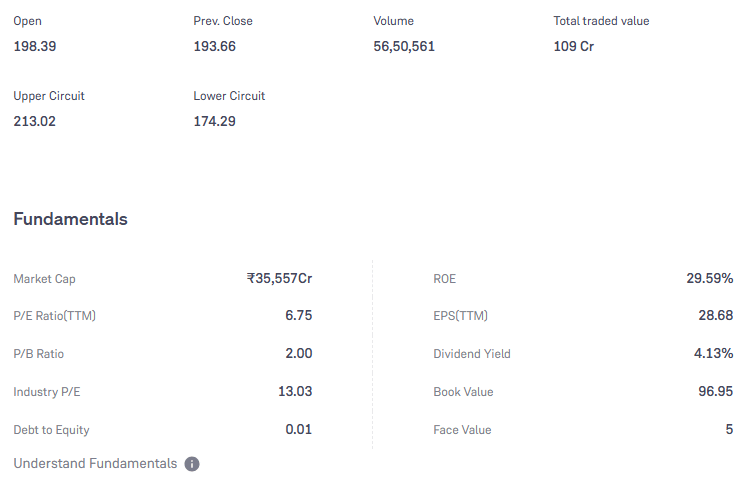Click the ROE label
Viewport: 753px width, 498px height.
point(445,279)
